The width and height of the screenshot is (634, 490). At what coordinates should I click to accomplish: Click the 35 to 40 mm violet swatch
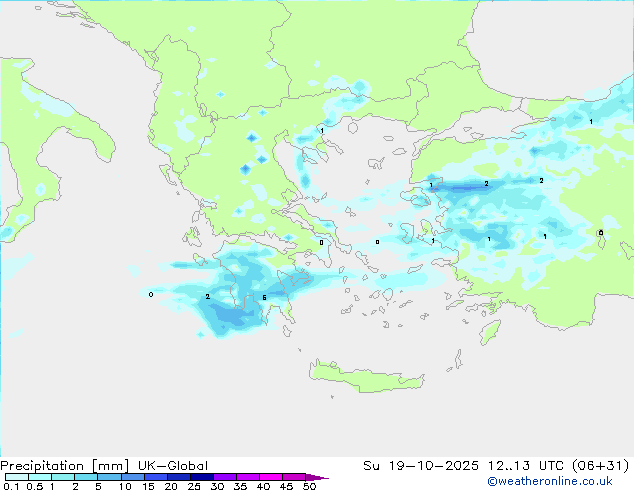[x=247, y=477]
